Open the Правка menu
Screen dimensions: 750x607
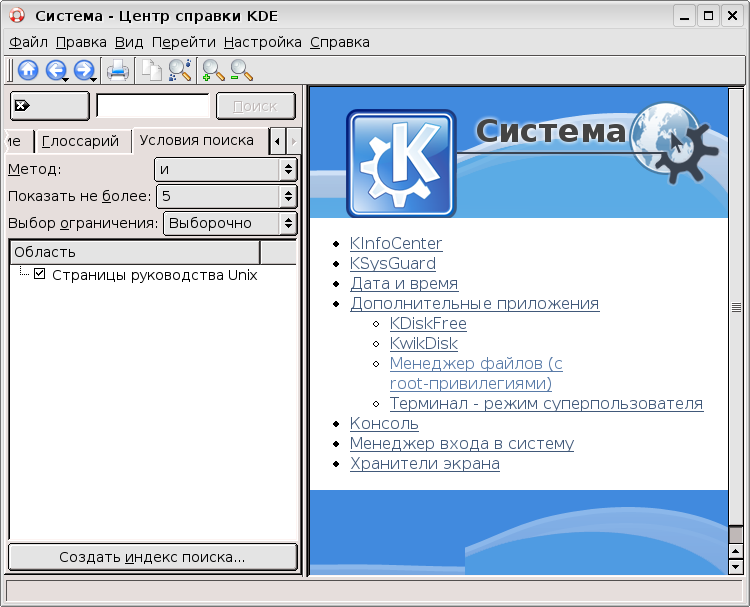coord(81,43)
